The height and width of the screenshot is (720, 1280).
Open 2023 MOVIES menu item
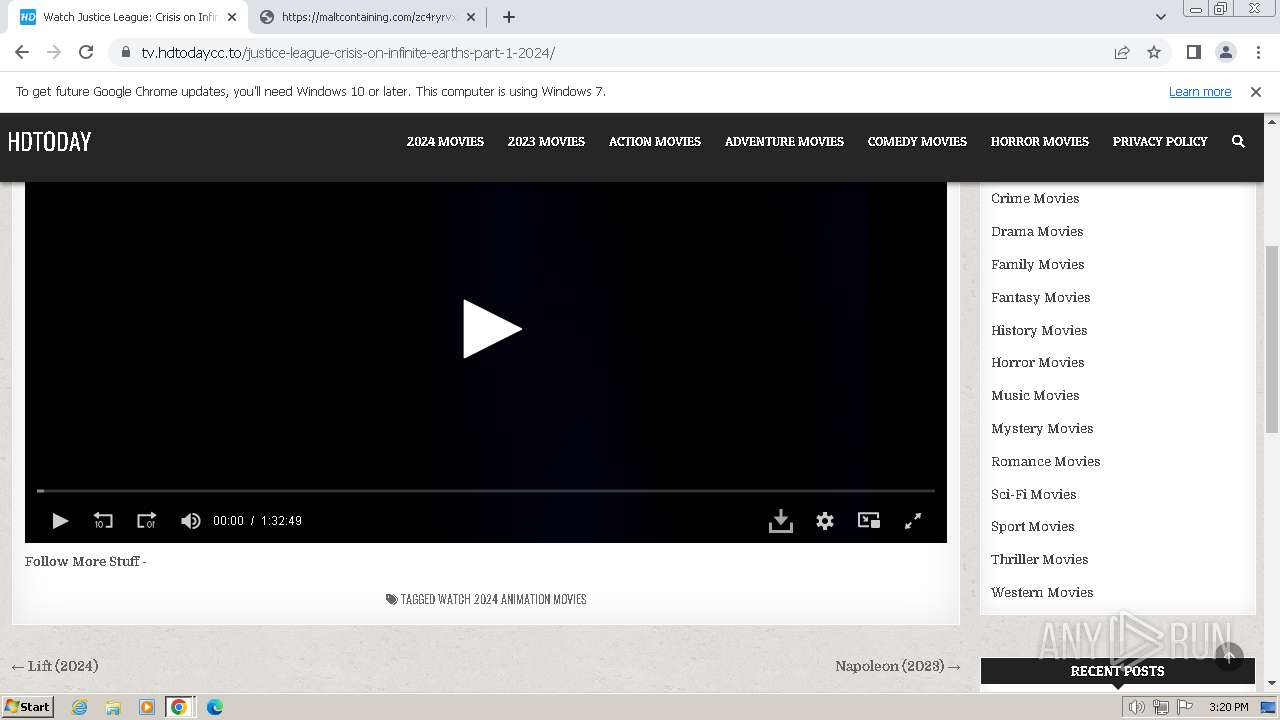click(x=546, y=141)
